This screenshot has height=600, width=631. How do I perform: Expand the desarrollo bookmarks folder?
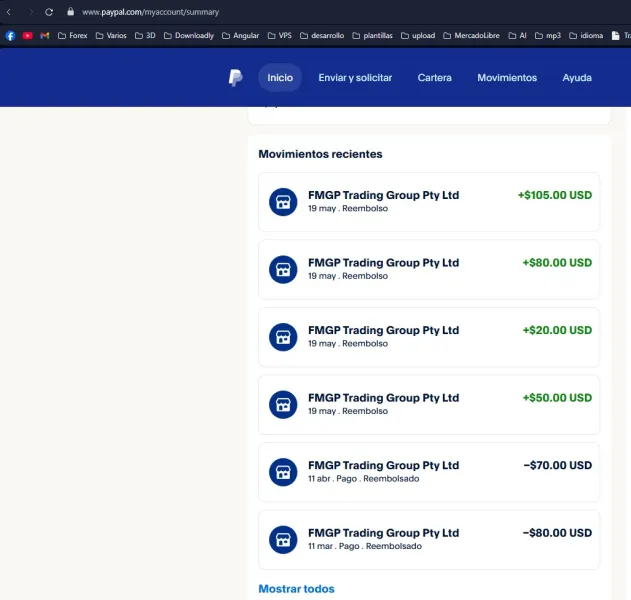click(x=321, y=35)
